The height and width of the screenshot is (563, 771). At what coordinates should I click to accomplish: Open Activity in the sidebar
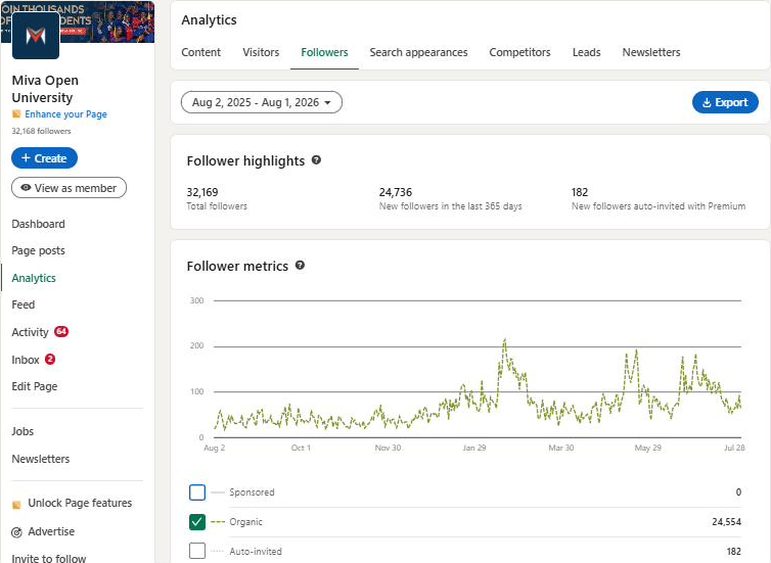pyautogui.click(x=30, y=332)
